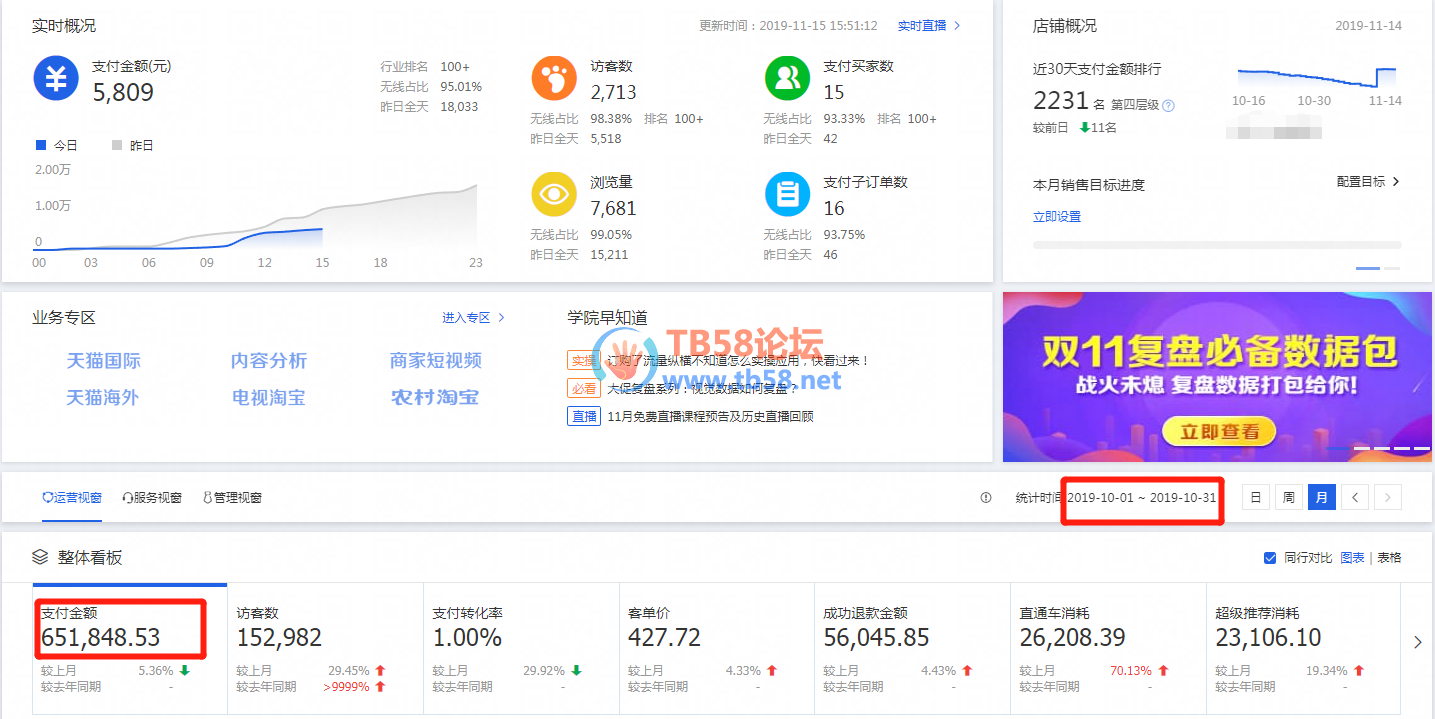Click red up arrow beside >9999%
The image size is (1435, 719).
point(380,687)
